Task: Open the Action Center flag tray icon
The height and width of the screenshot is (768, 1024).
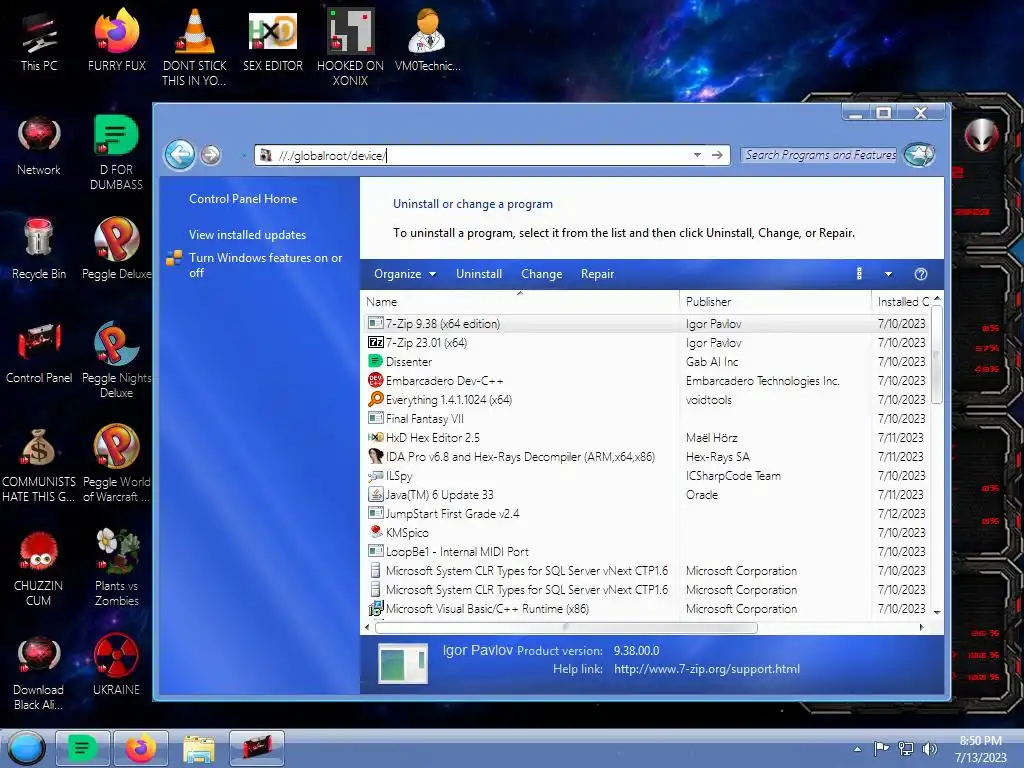Action: point(881,749)
